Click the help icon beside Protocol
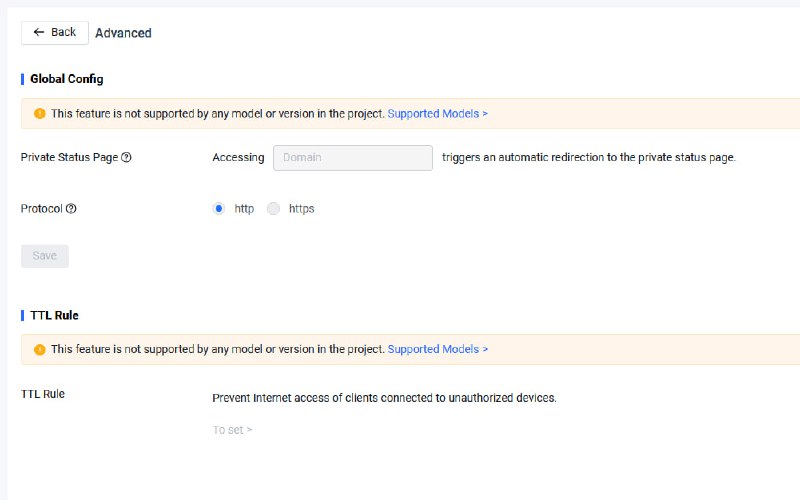800x500 pixels. [71, 210]
